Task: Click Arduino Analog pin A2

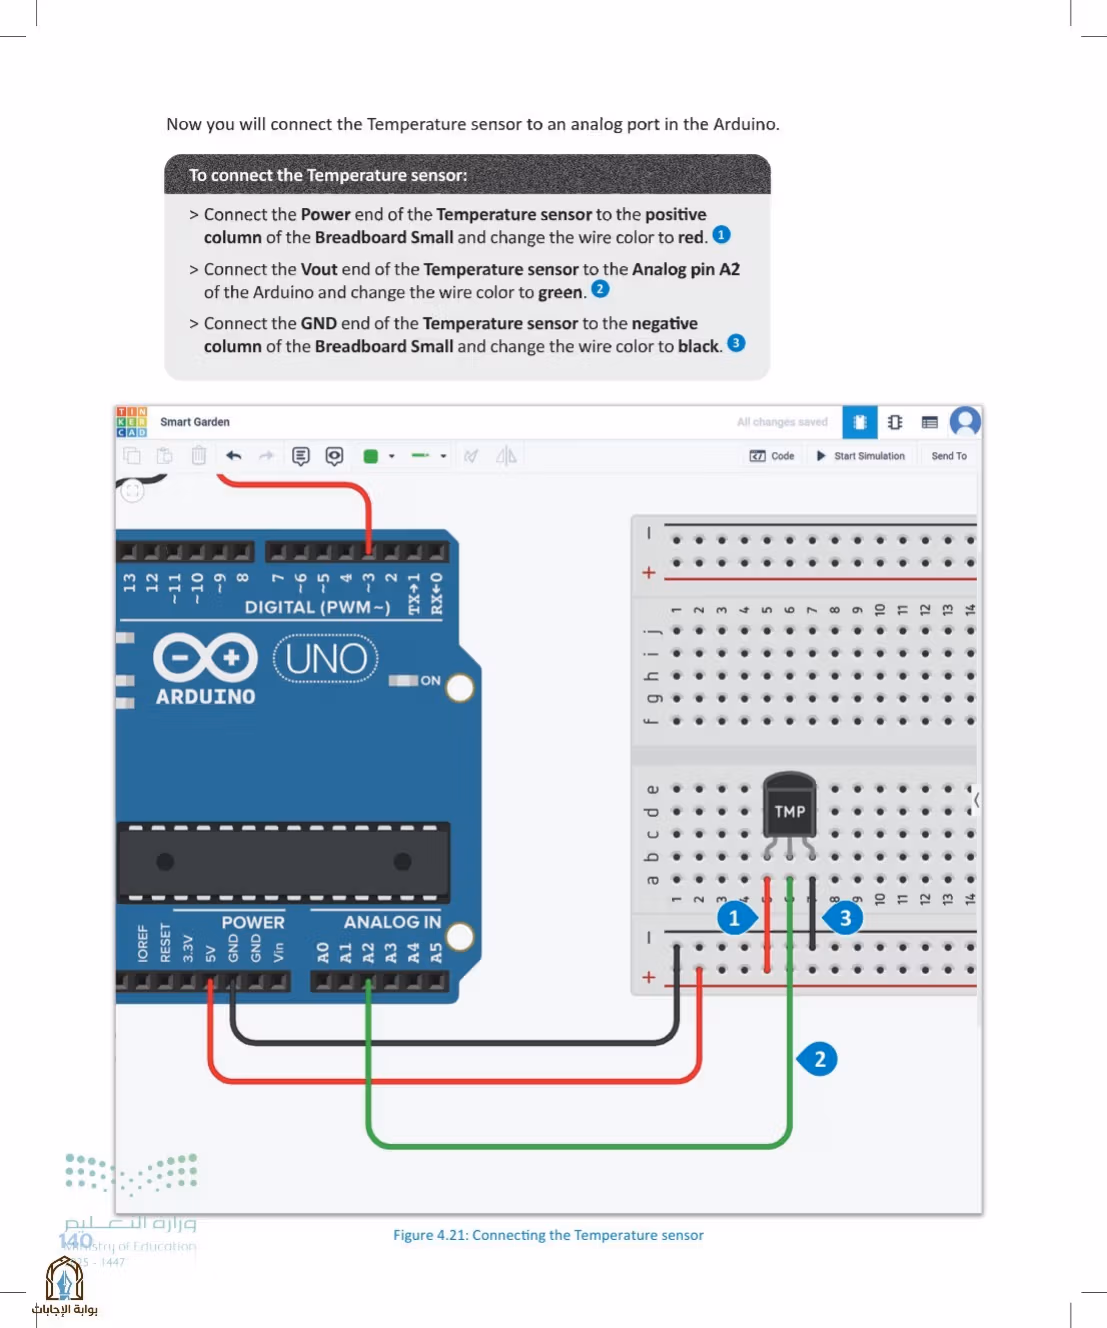Action: click(x=368, y=982)
